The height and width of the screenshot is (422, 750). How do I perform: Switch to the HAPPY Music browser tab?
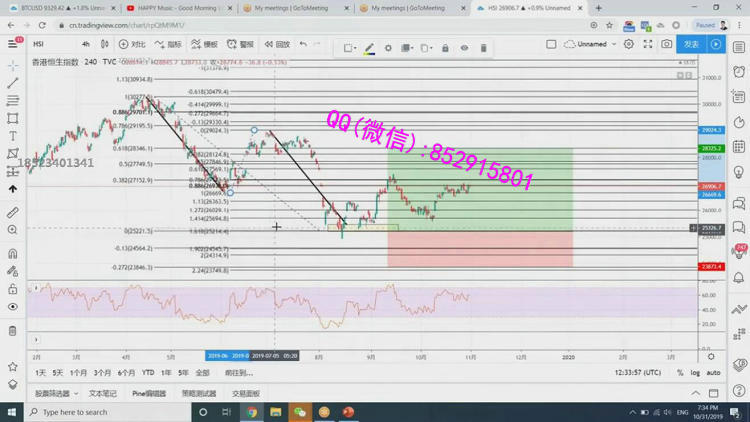pyautogui.click(x=178, y=8)
